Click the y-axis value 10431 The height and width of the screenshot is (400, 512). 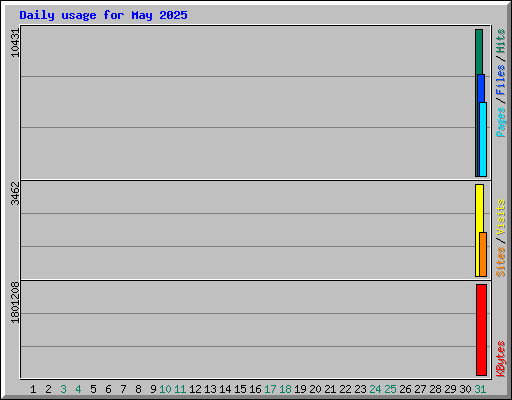click(x=15, y=43)
